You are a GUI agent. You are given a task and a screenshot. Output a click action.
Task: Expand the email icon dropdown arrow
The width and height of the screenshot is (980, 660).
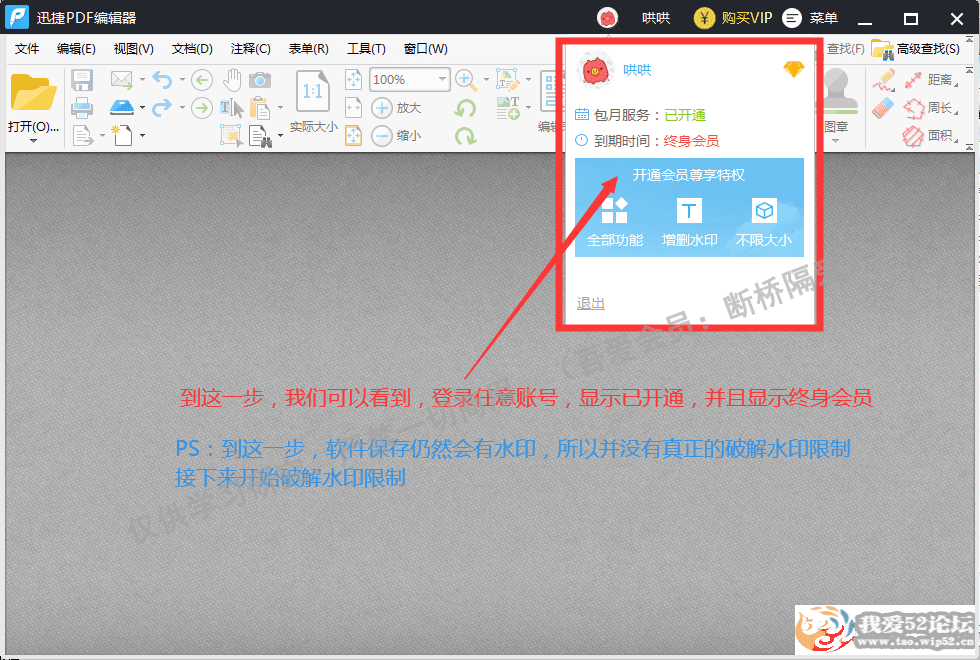tap(142, 79)
